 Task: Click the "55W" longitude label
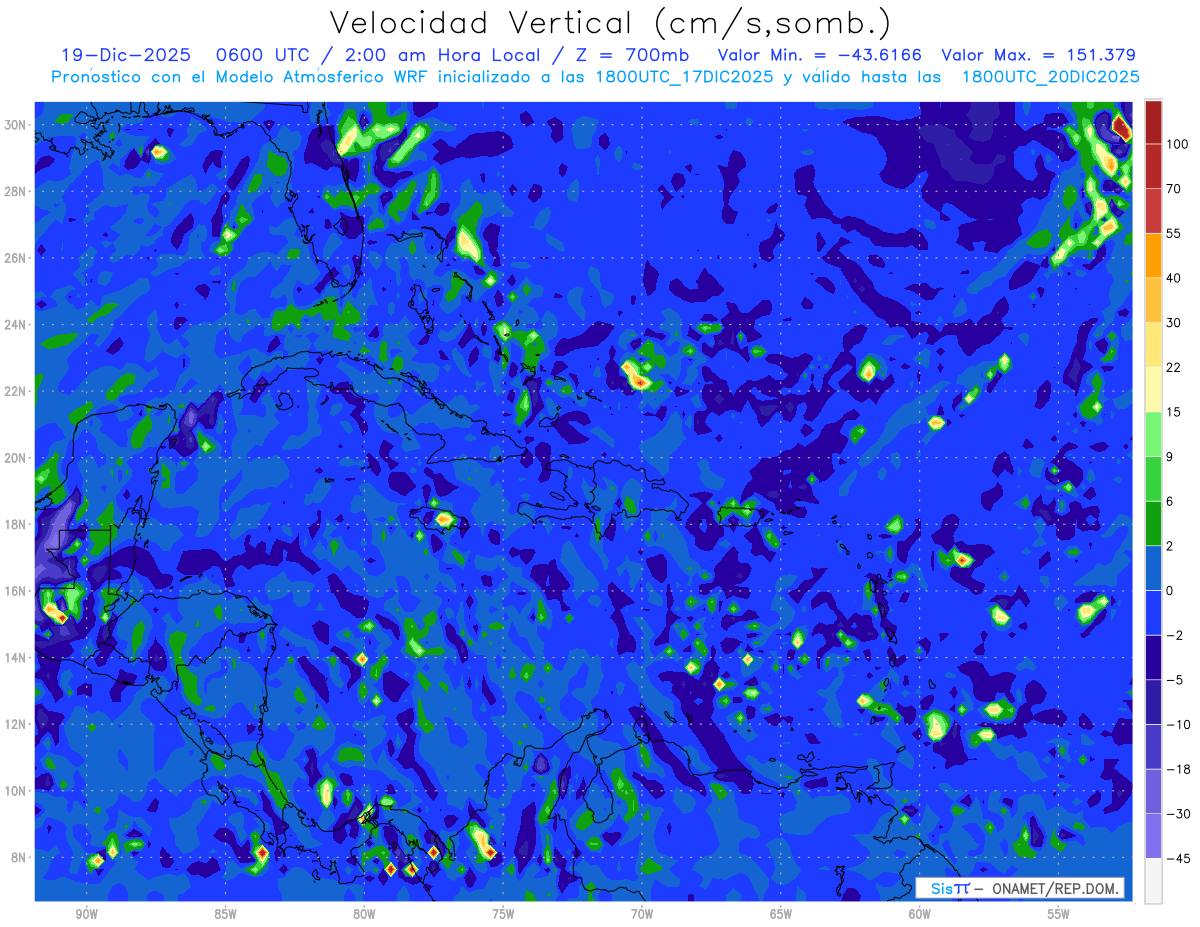(x=1059, y=914)
